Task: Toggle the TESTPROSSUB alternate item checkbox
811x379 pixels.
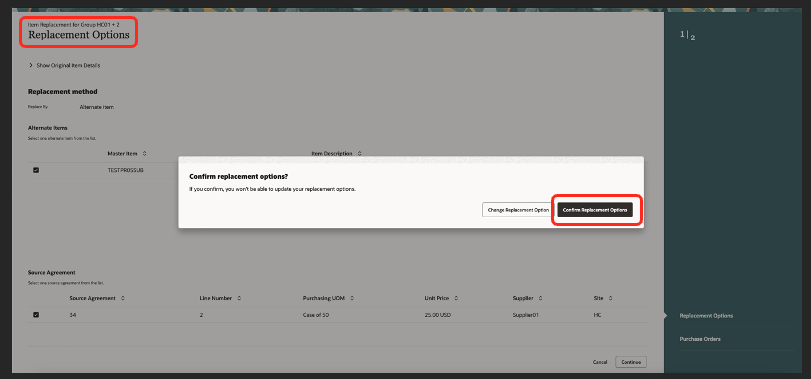Action: coord(36,170)
